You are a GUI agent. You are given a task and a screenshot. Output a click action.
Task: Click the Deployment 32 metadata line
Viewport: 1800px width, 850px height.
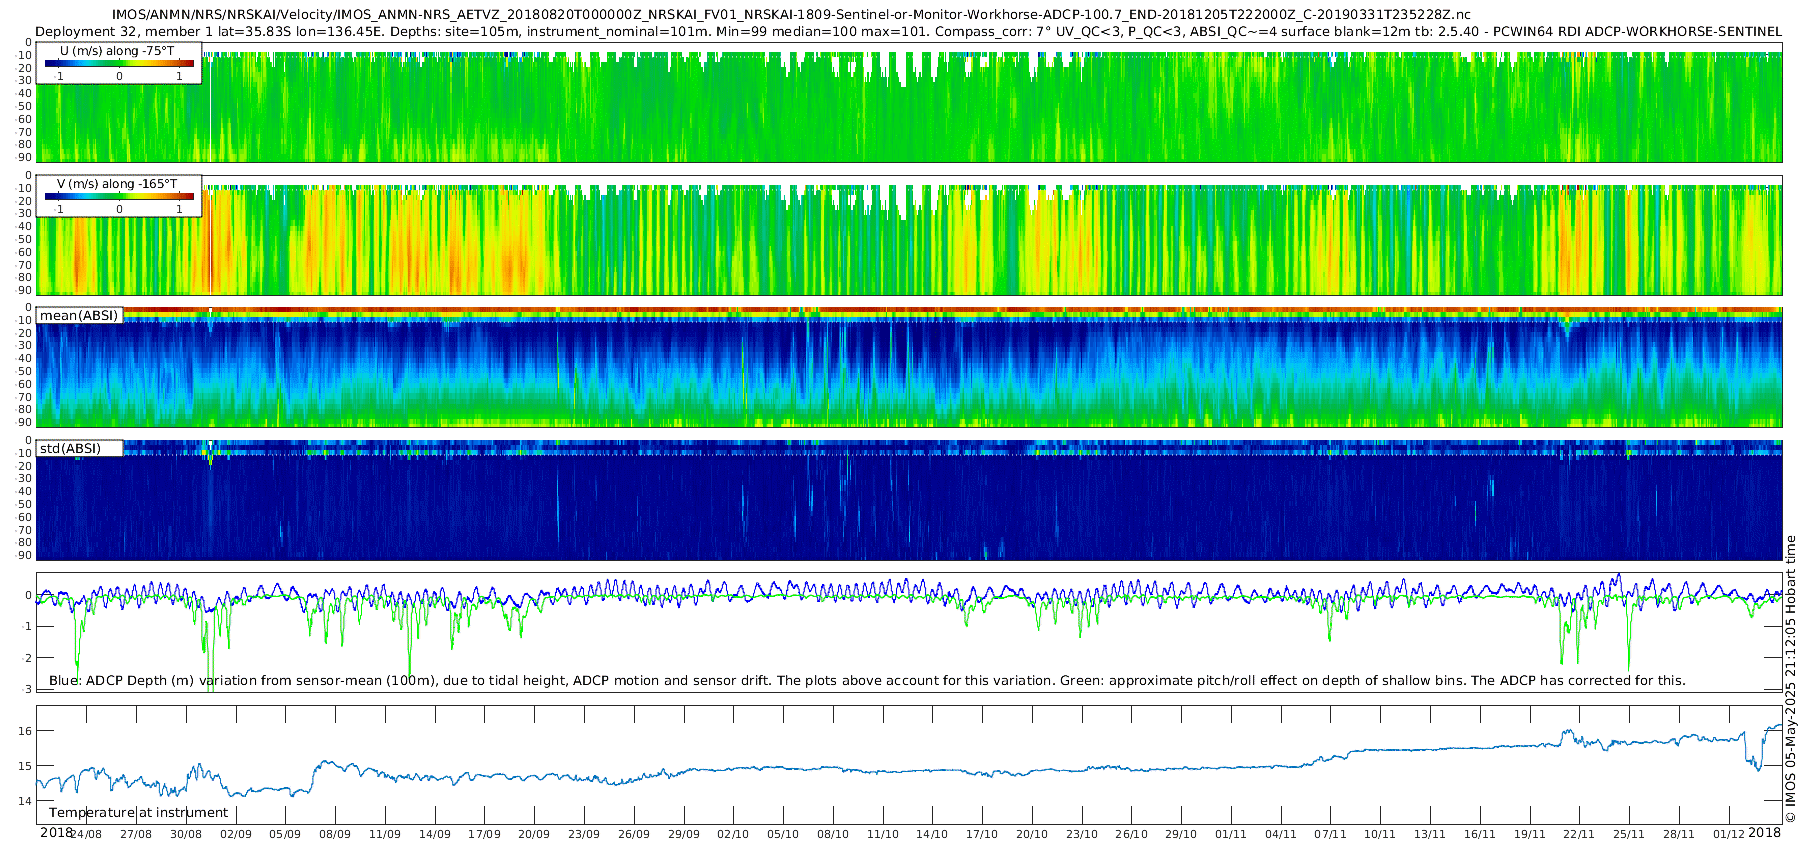click(x=908, y=32)
